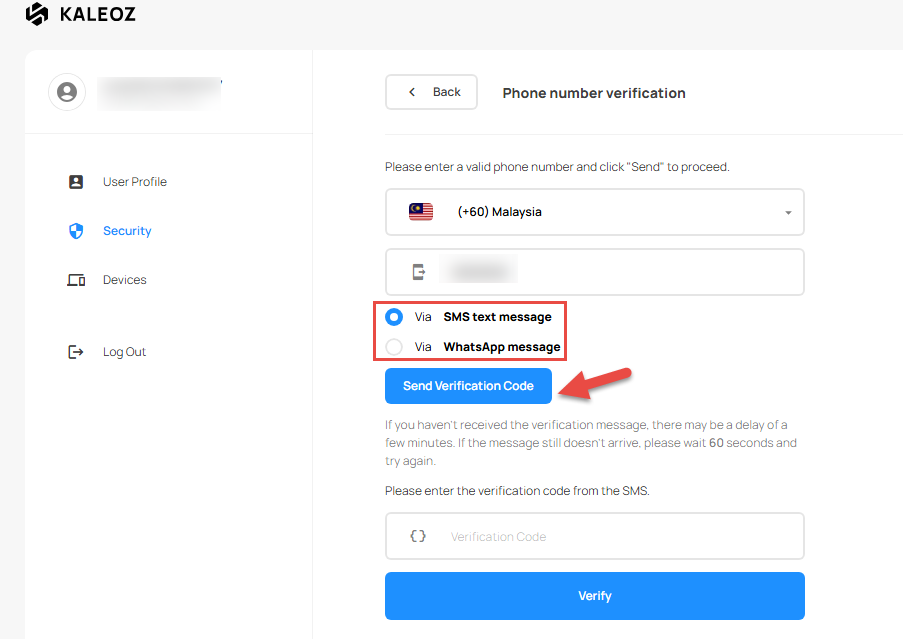
Task: Click the "Please enter a valid phone number" instruction
Action: coord(557,167)
